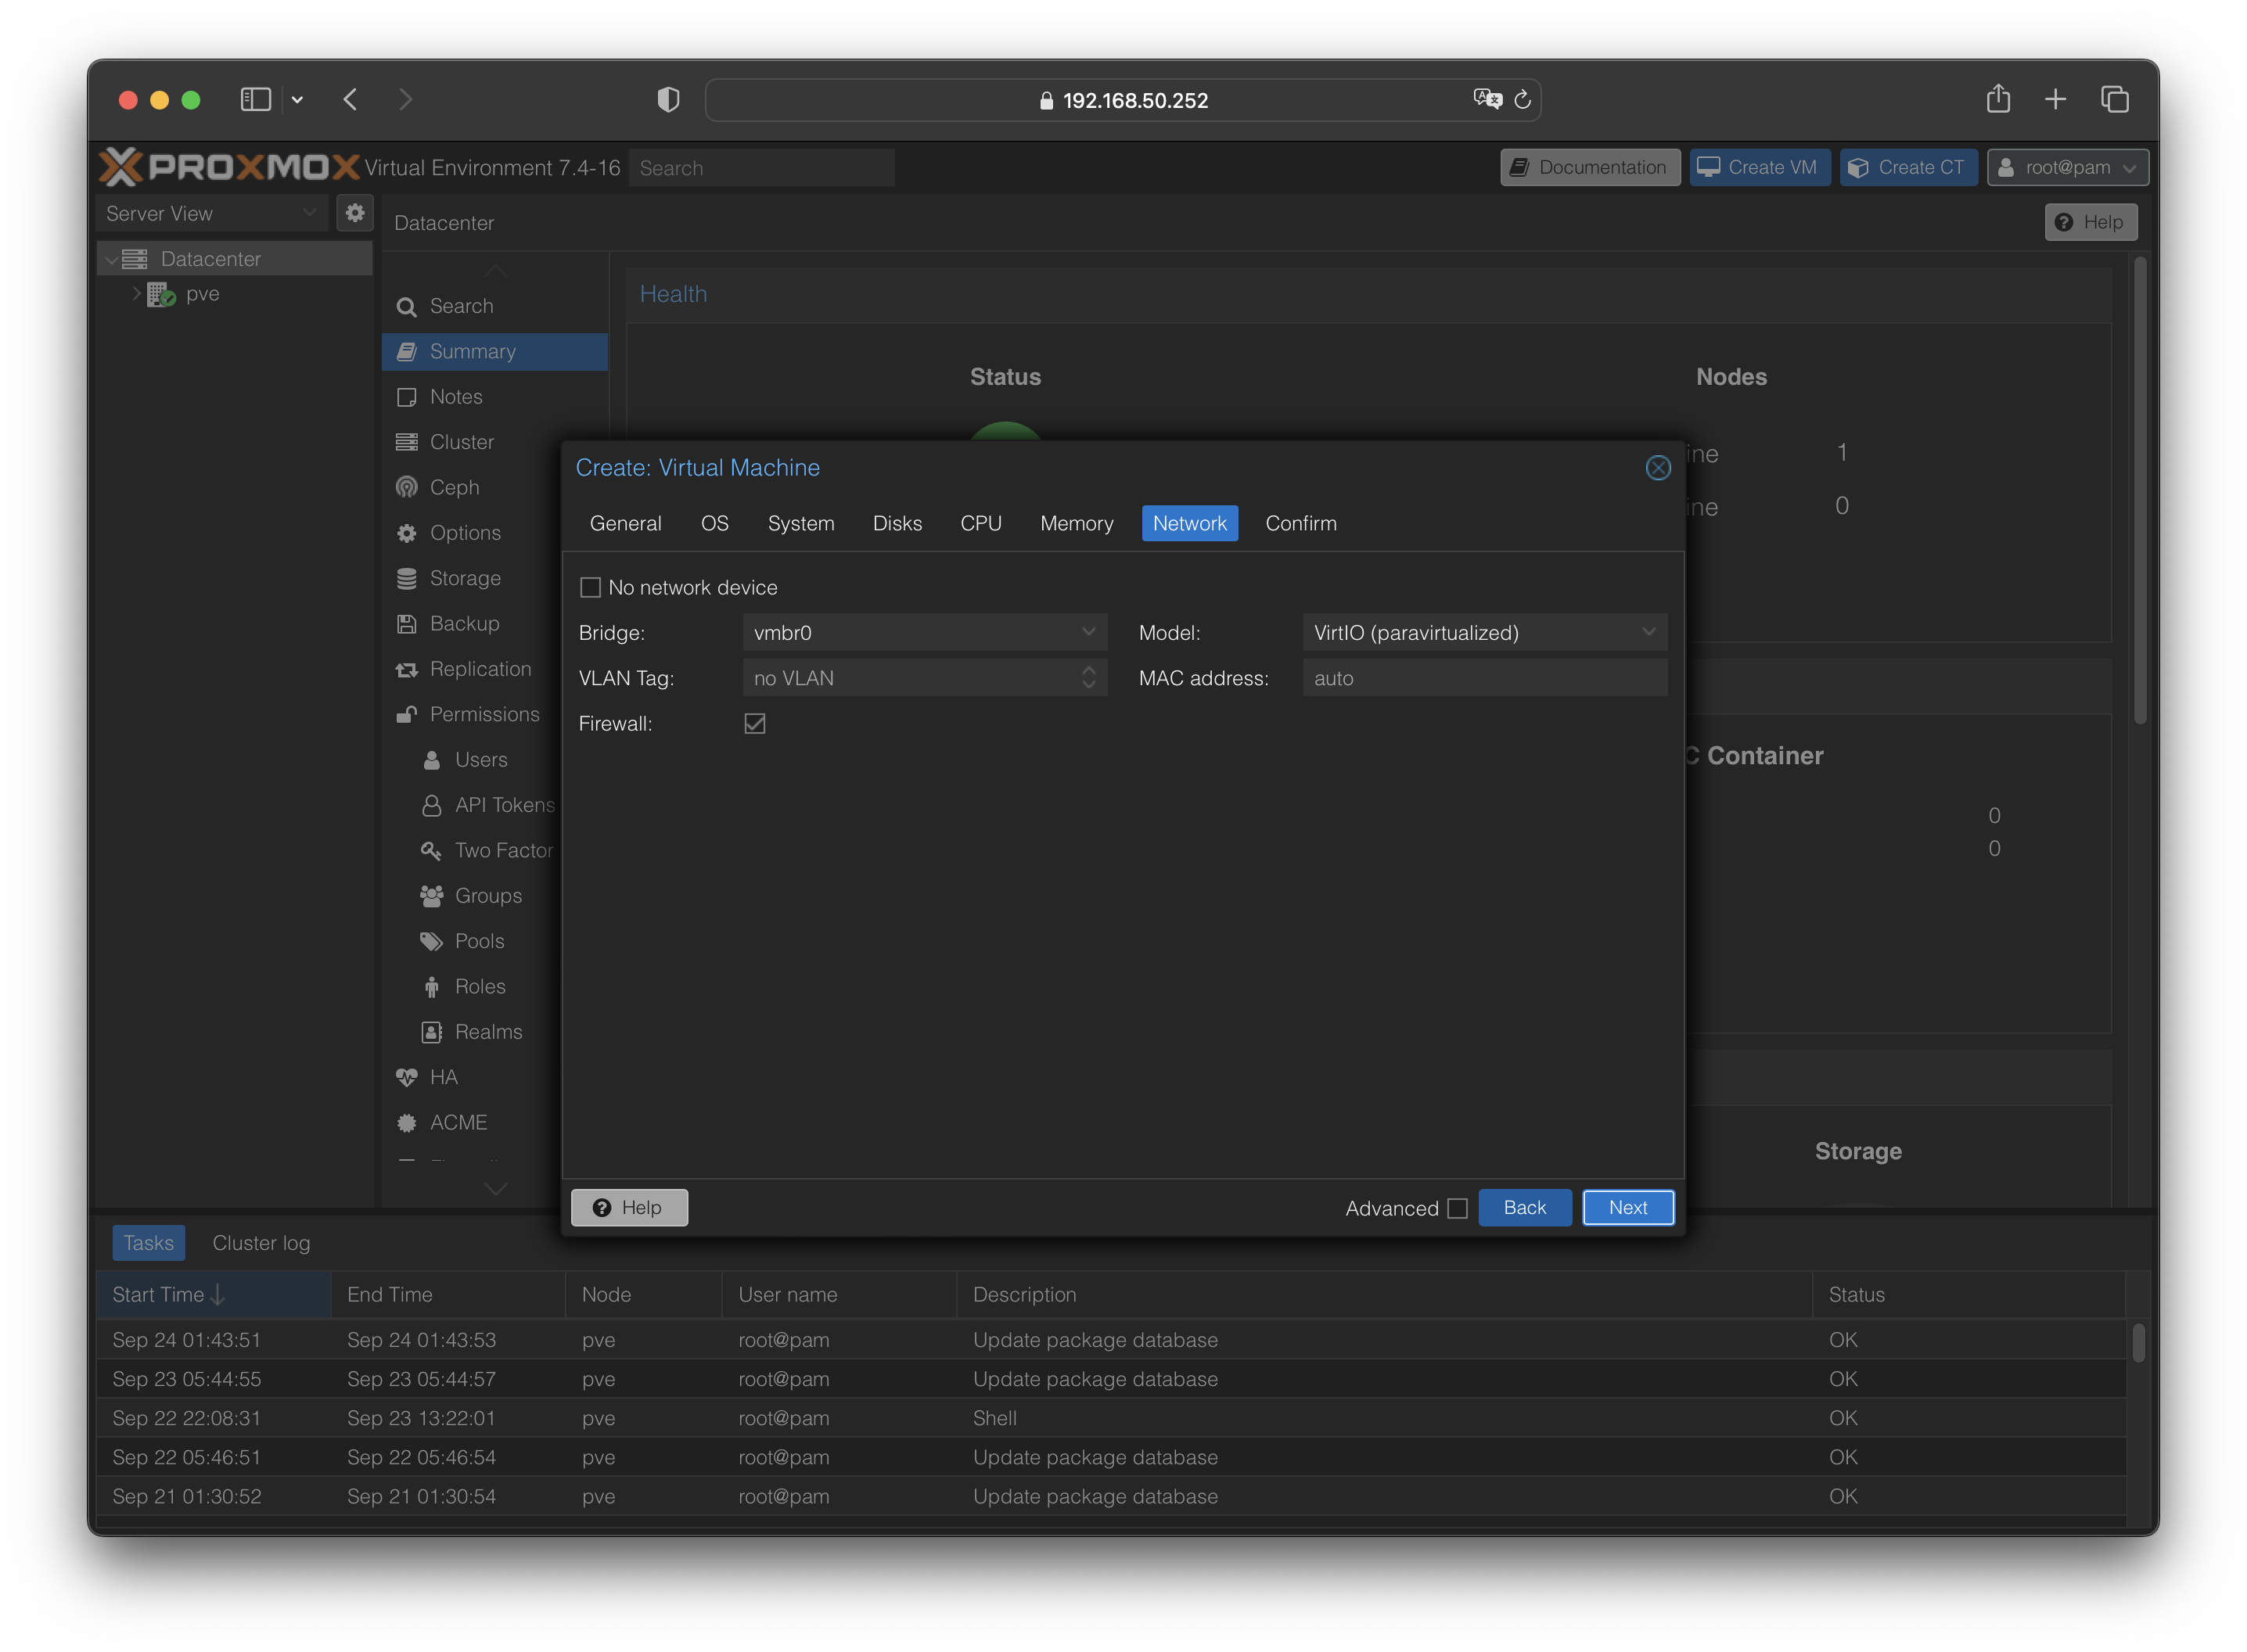Click the Safari reload page icon
2247x1652 pixels.
(1522, 100)
